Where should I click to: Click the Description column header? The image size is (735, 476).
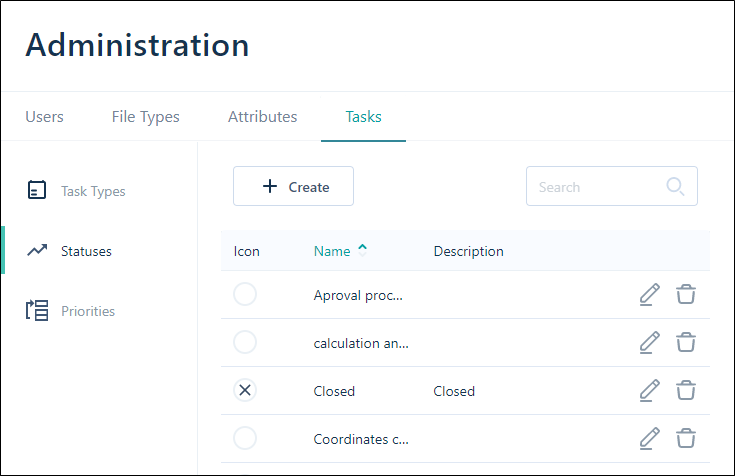click(x=469, y=251)
